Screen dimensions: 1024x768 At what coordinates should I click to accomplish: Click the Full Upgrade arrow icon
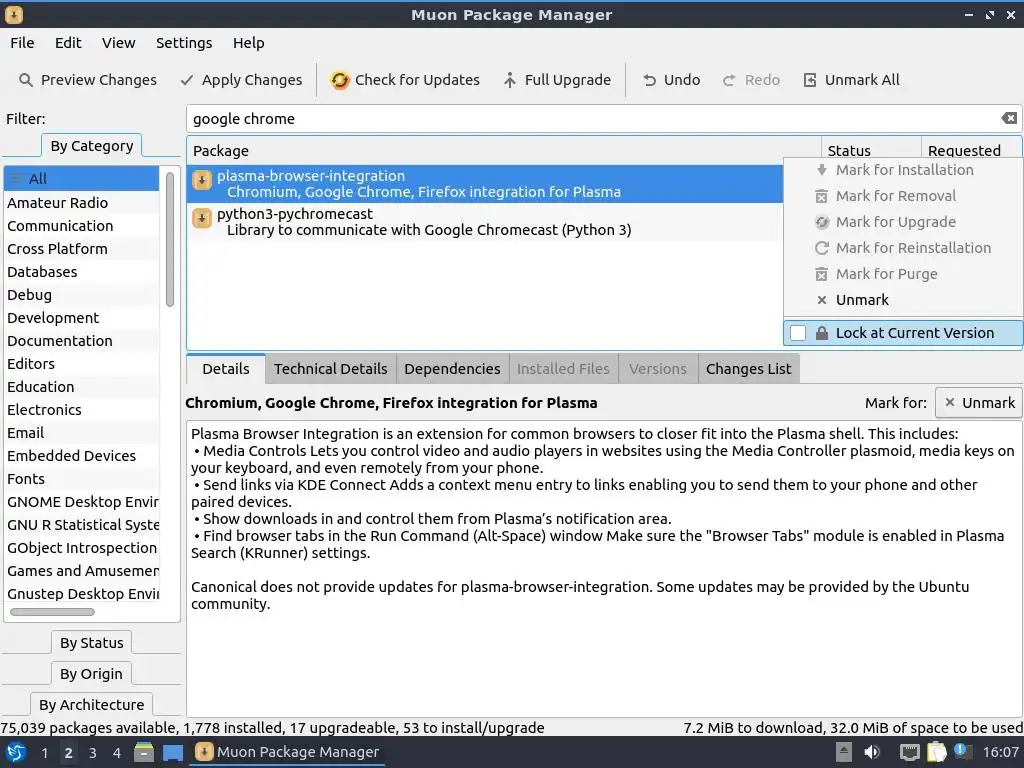[509, 80]
